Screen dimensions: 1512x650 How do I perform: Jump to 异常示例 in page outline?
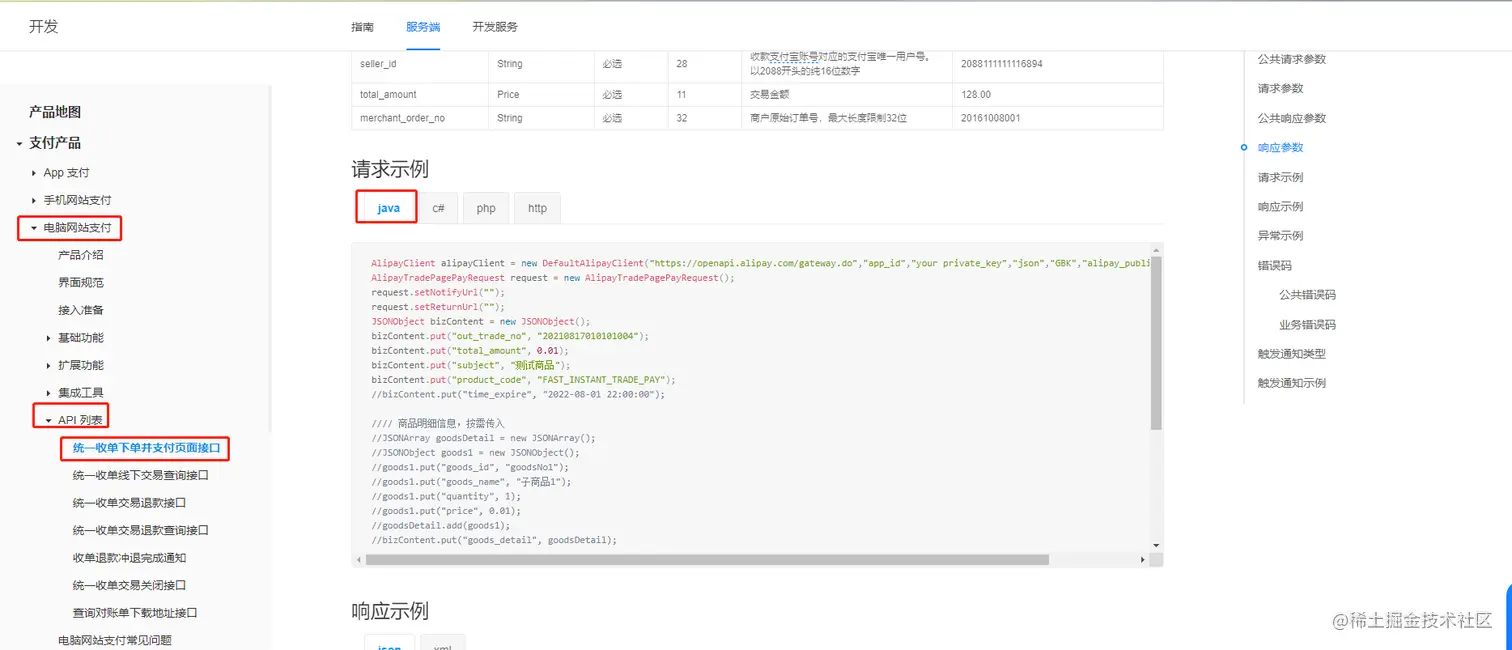1281,236
